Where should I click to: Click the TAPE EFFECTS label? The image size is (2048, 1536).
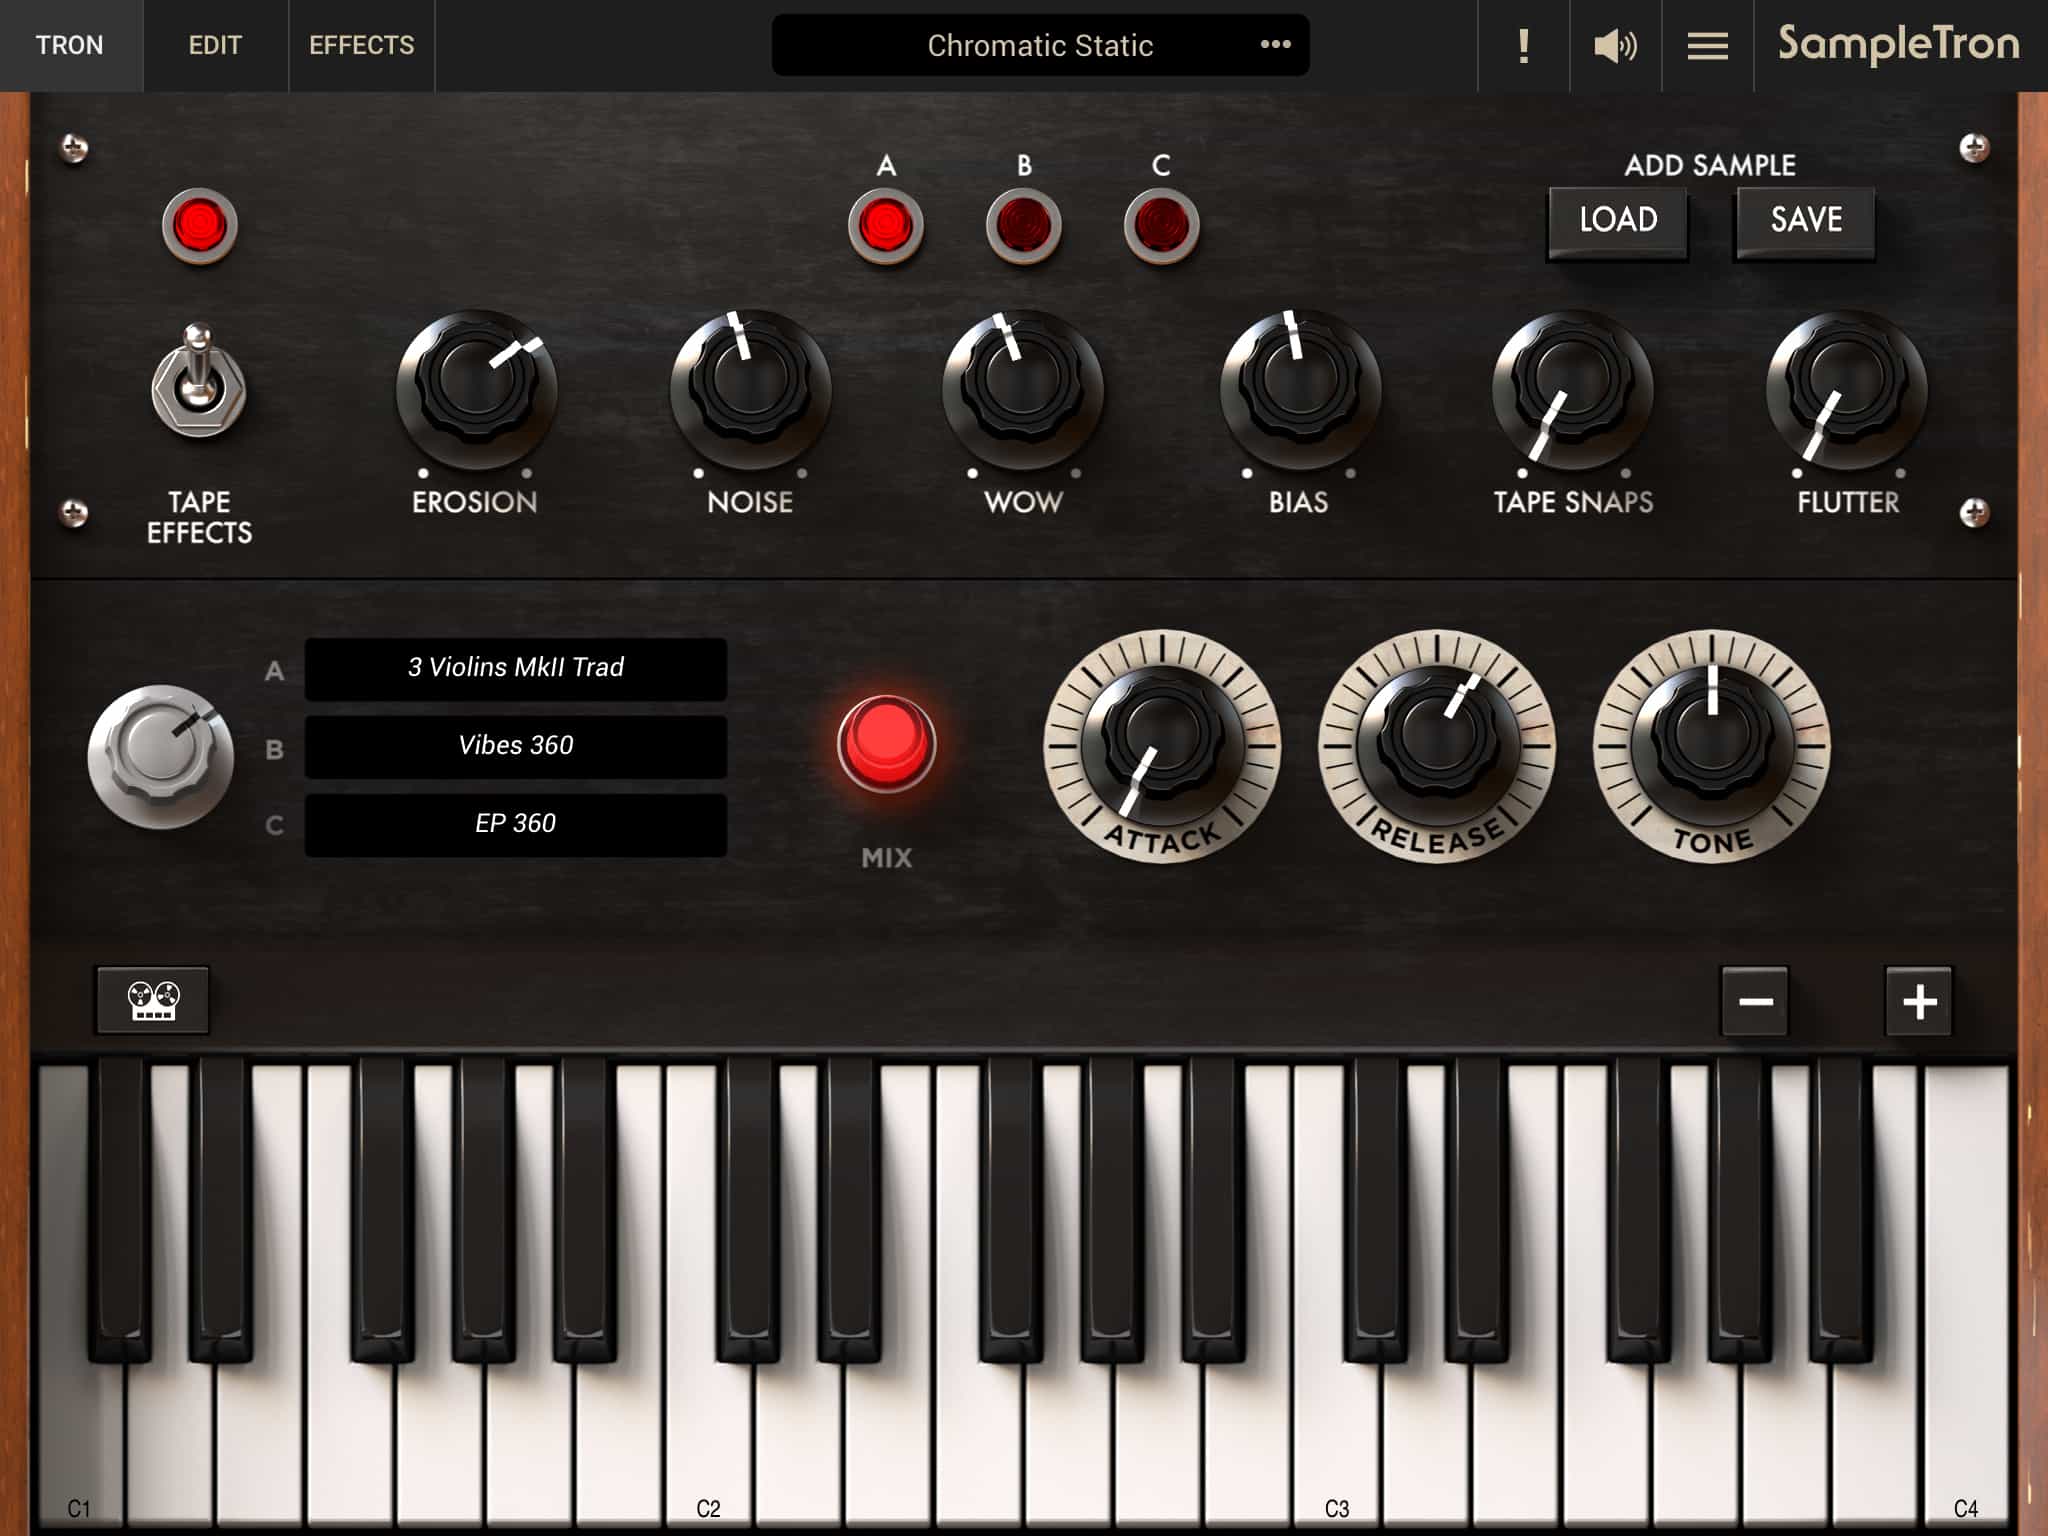pyautogui.click(x=199, y=517)
